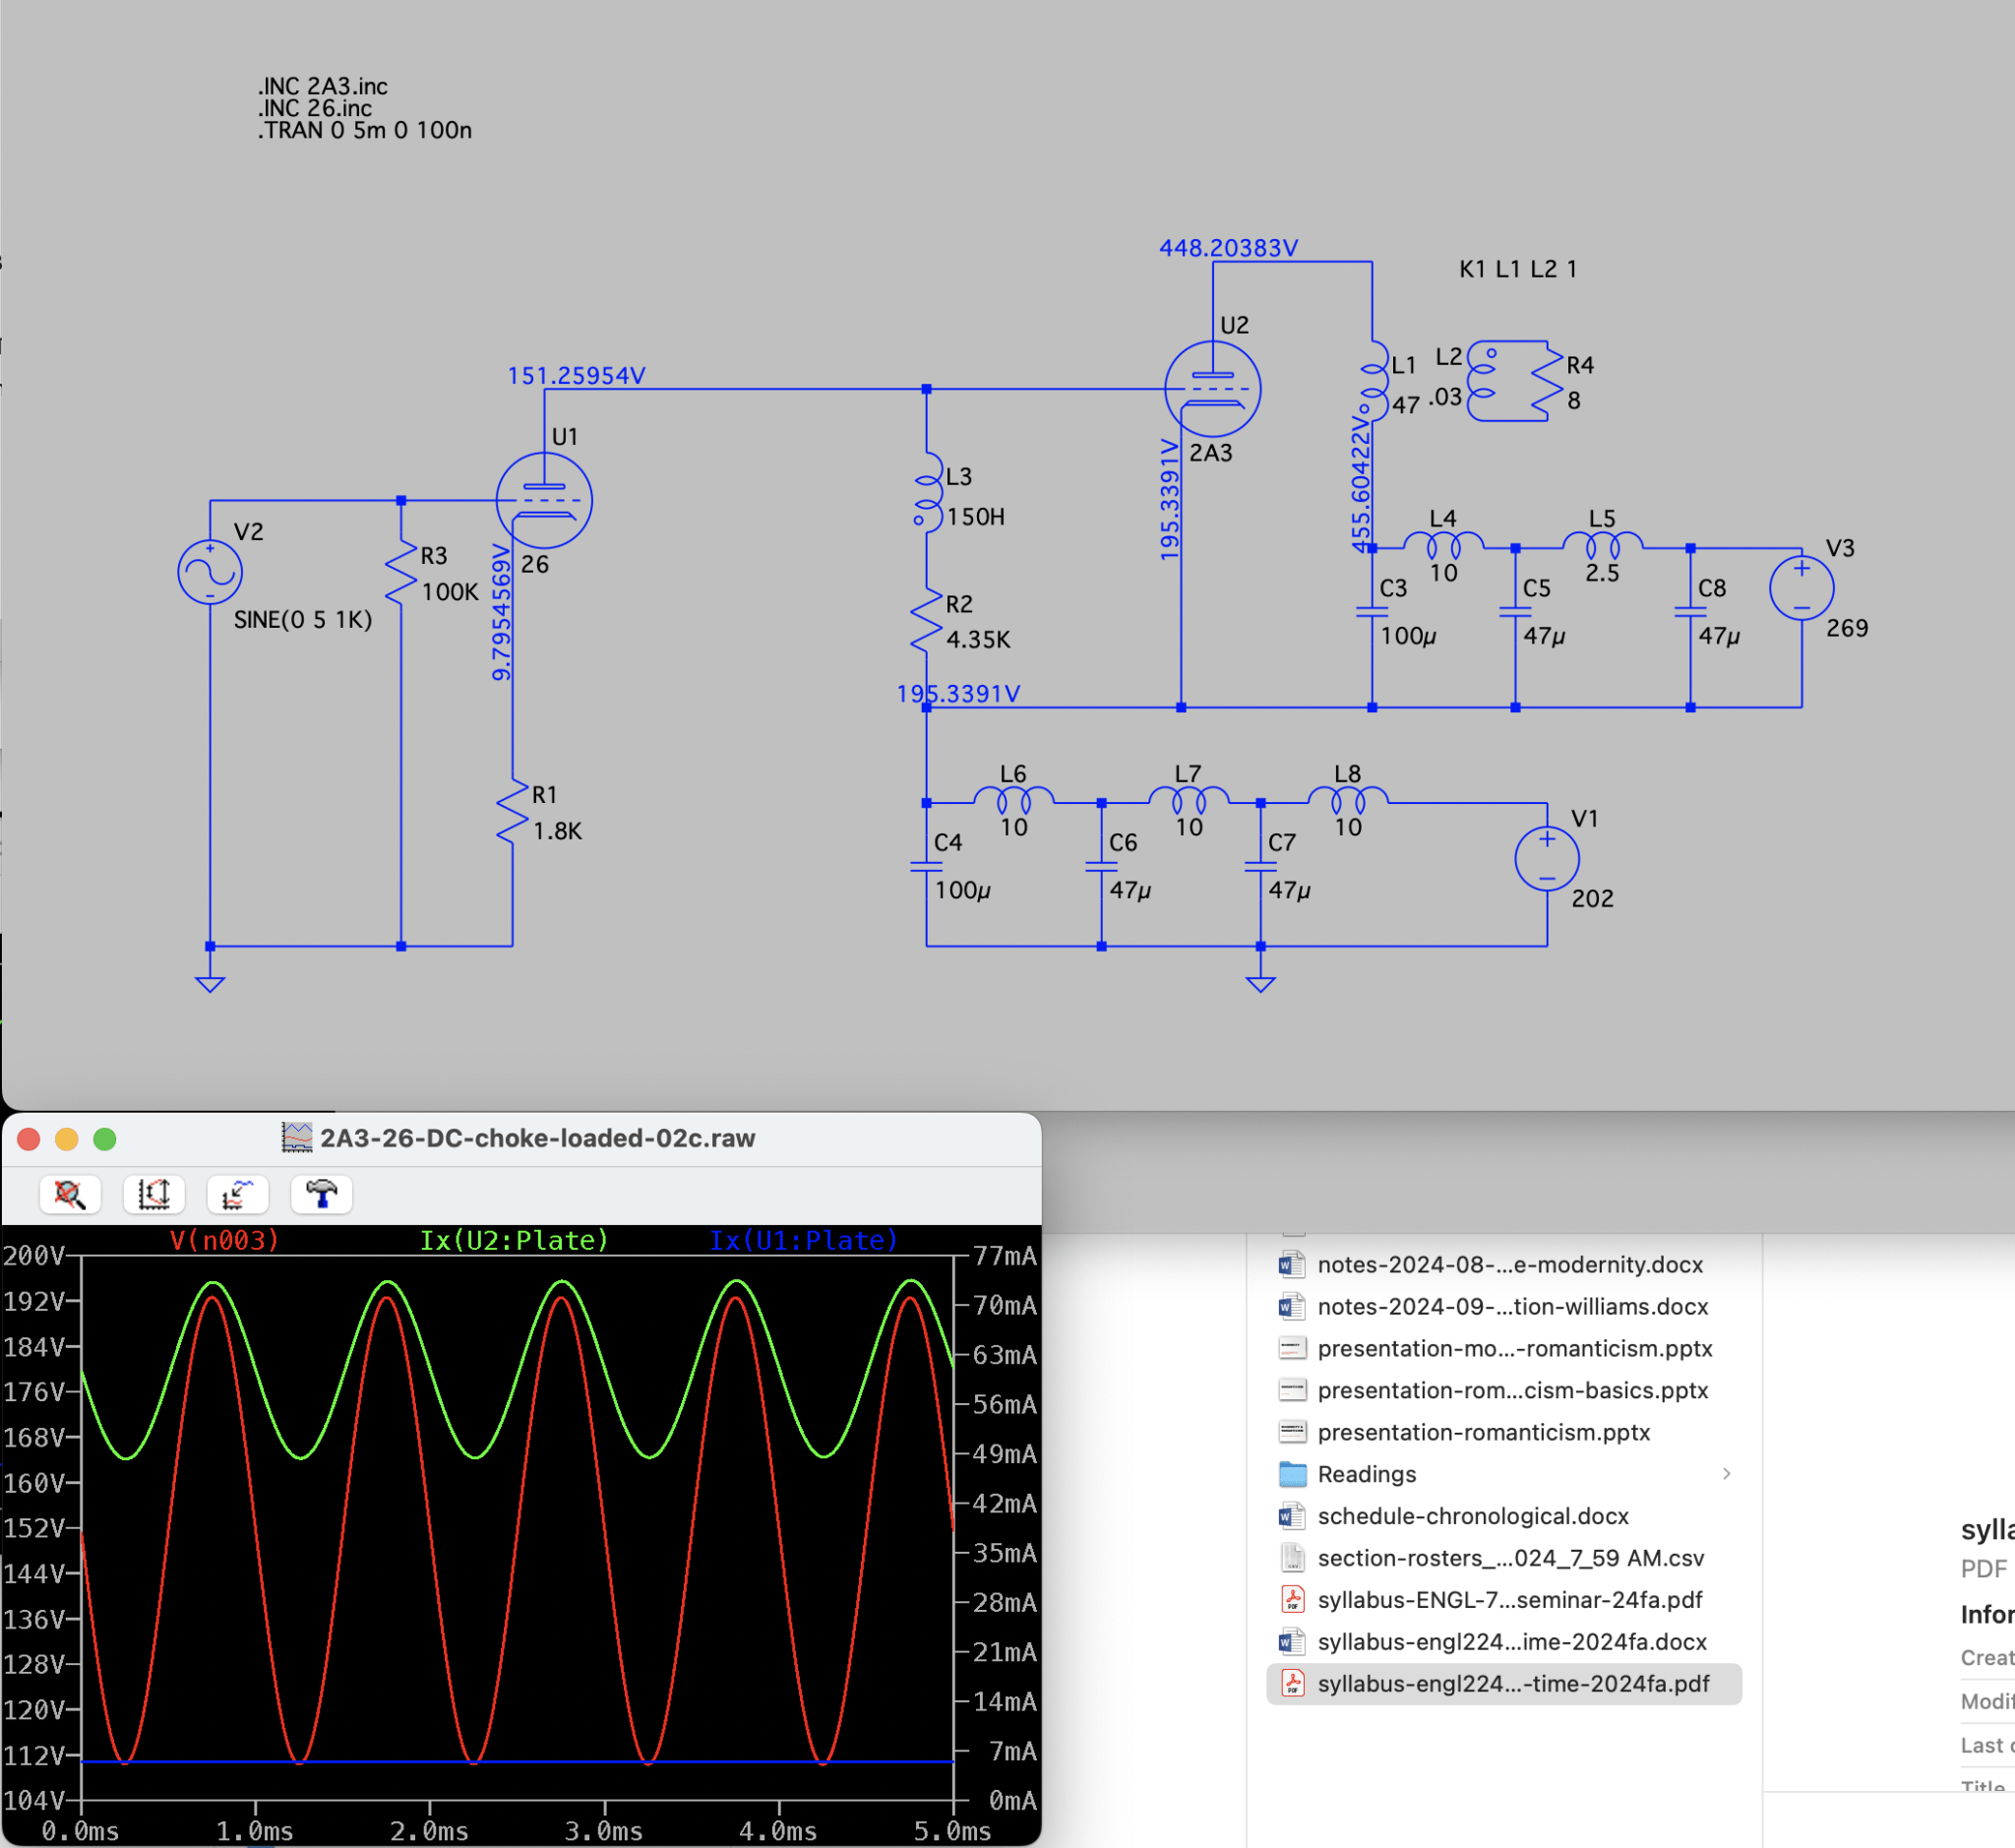Select the U1 type 26 triode symbol
The image size is (2015, 1848).
tap(544, 500)
